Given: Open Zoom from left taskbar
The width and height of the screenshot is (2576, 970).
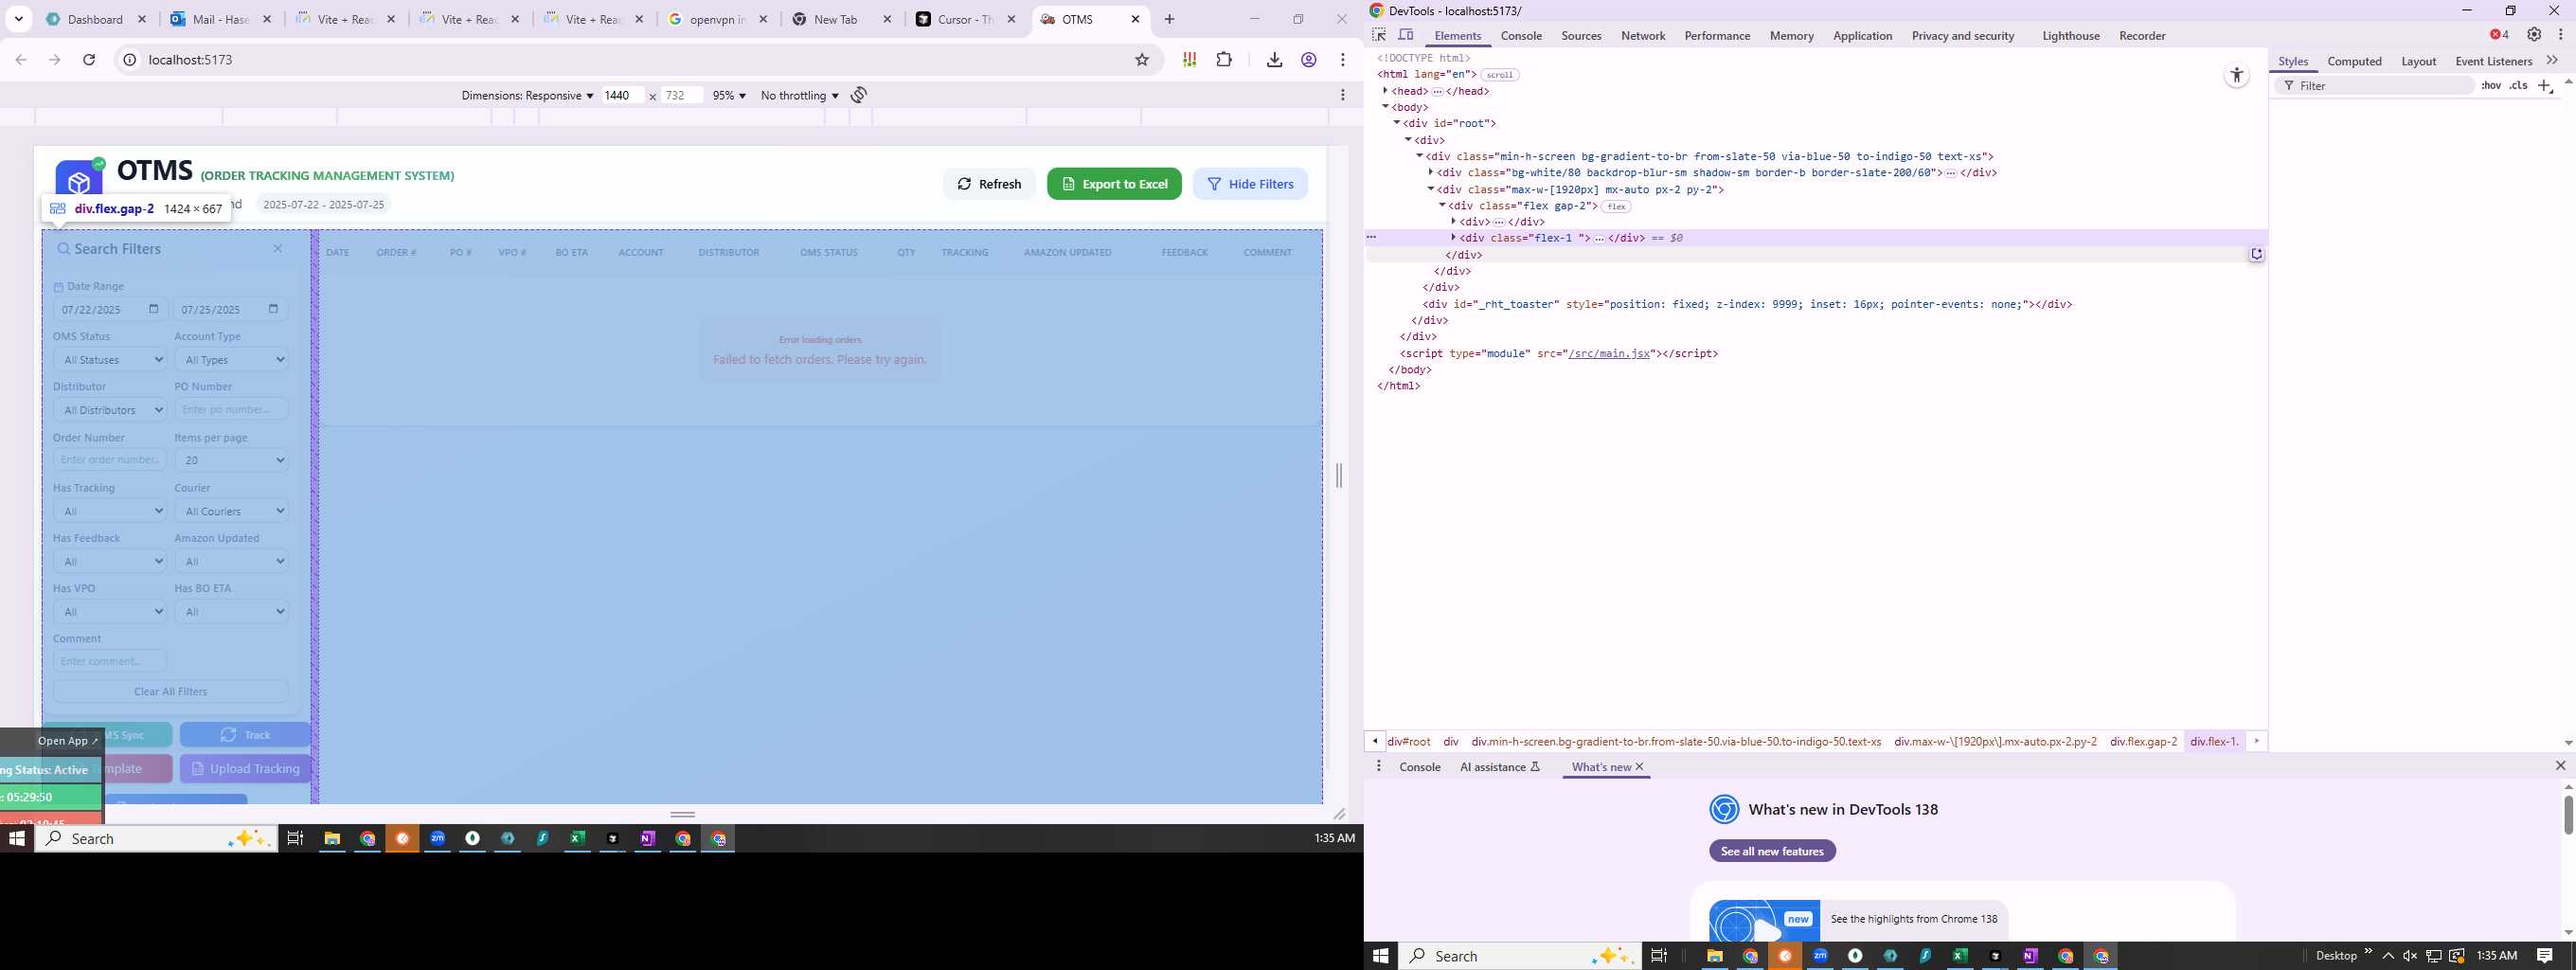Looking at the screenshot, I should click(437, 839).
